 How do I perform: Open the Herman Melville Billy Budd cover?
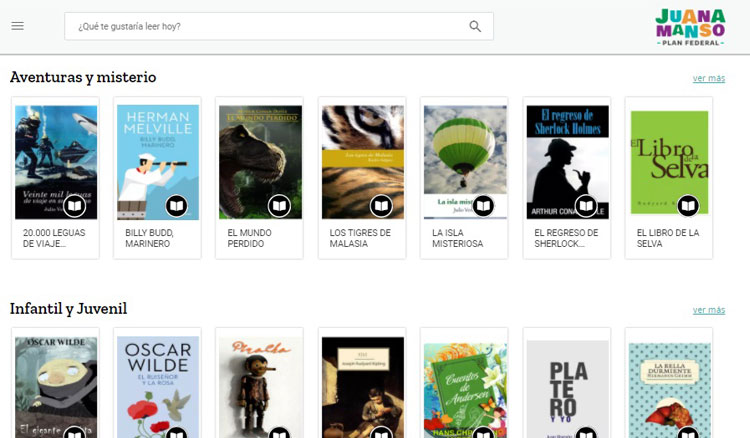click(158, 162)
